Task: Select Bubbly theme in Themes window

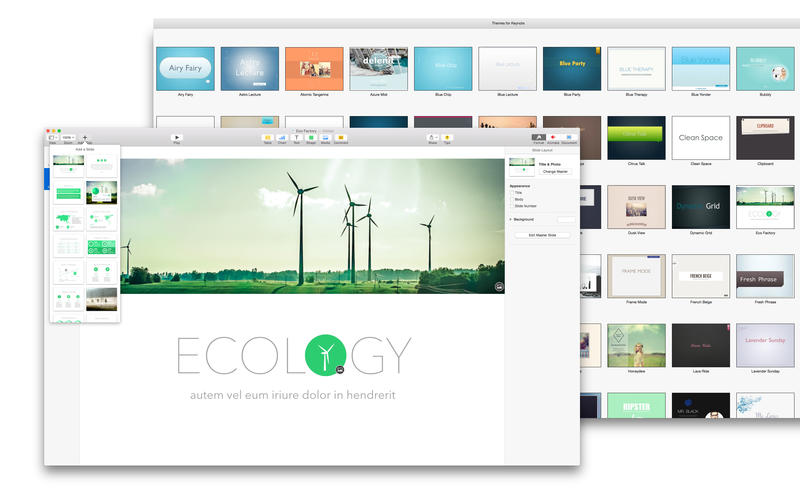Action: (765, 69)
